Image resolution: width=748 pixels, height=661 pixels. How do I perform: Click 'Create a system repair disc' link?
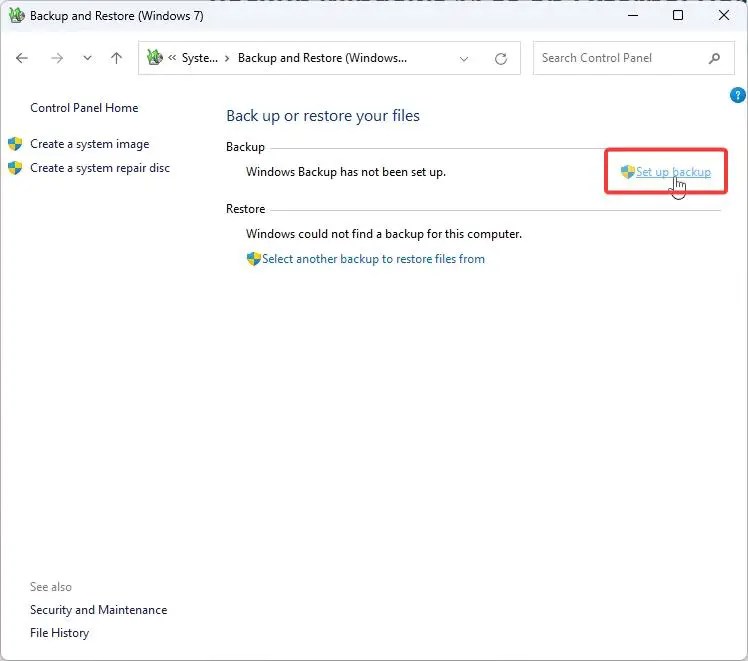click(x=100, y=168)
